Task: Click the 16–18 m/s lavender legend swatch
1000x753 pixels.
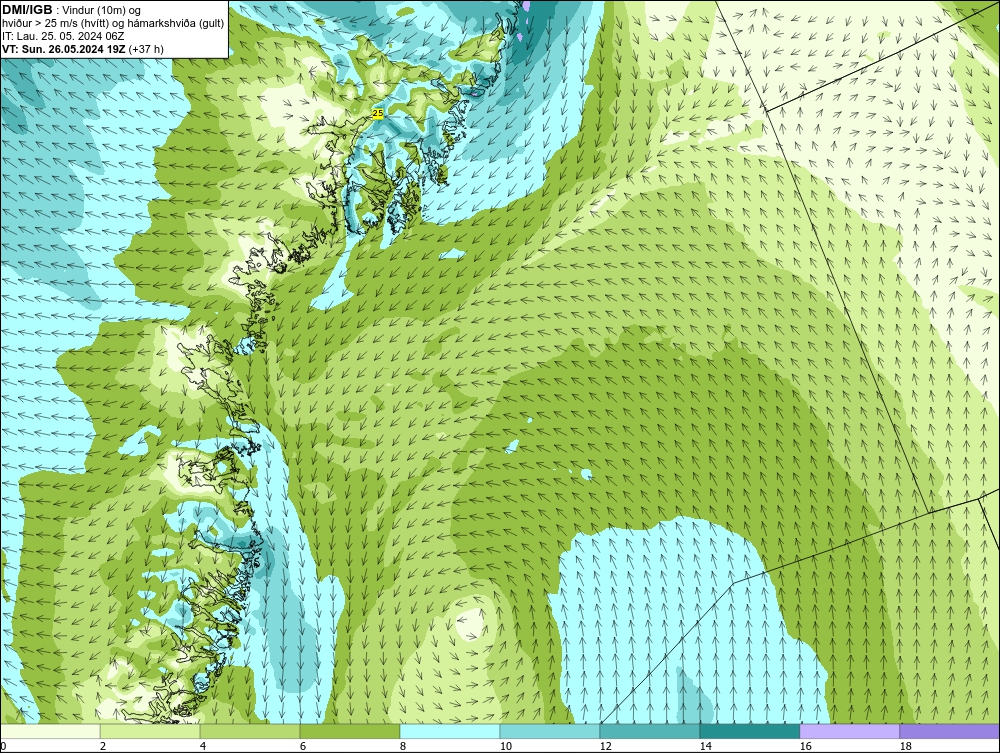Action: click(850, 731)
